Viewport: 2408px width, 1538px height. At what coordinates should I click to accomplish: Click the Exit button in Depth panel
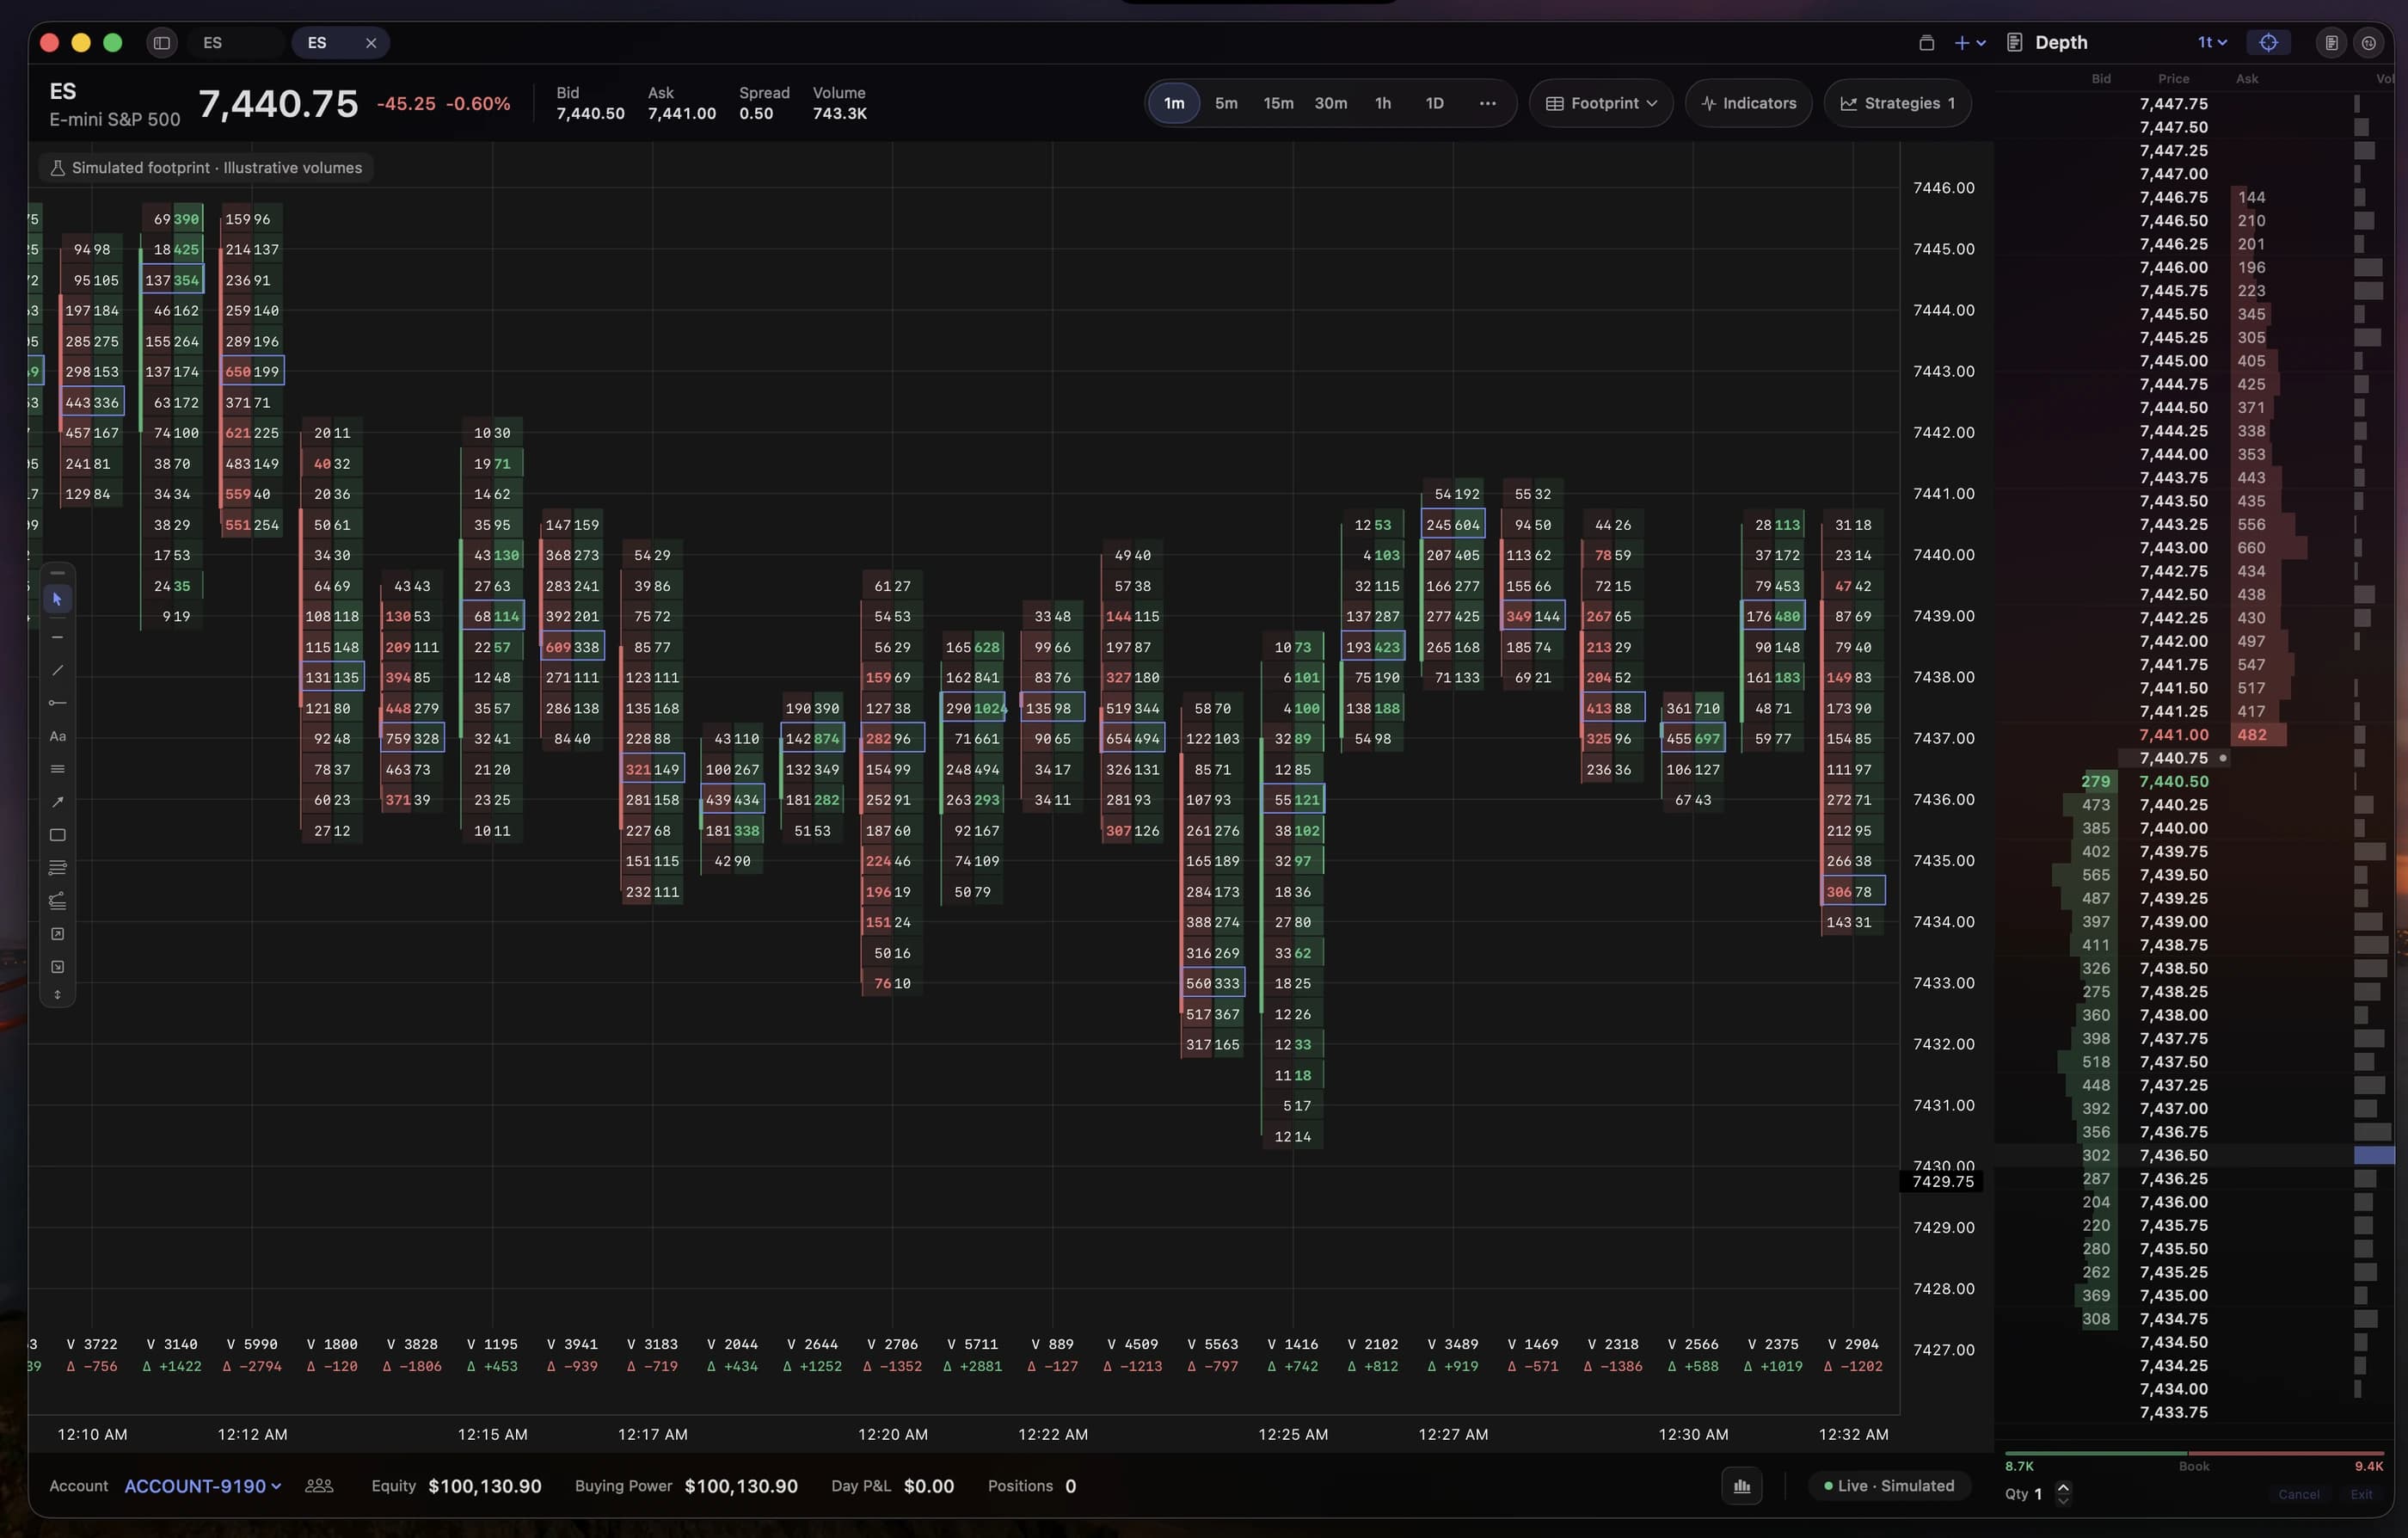(2361, 1495)
